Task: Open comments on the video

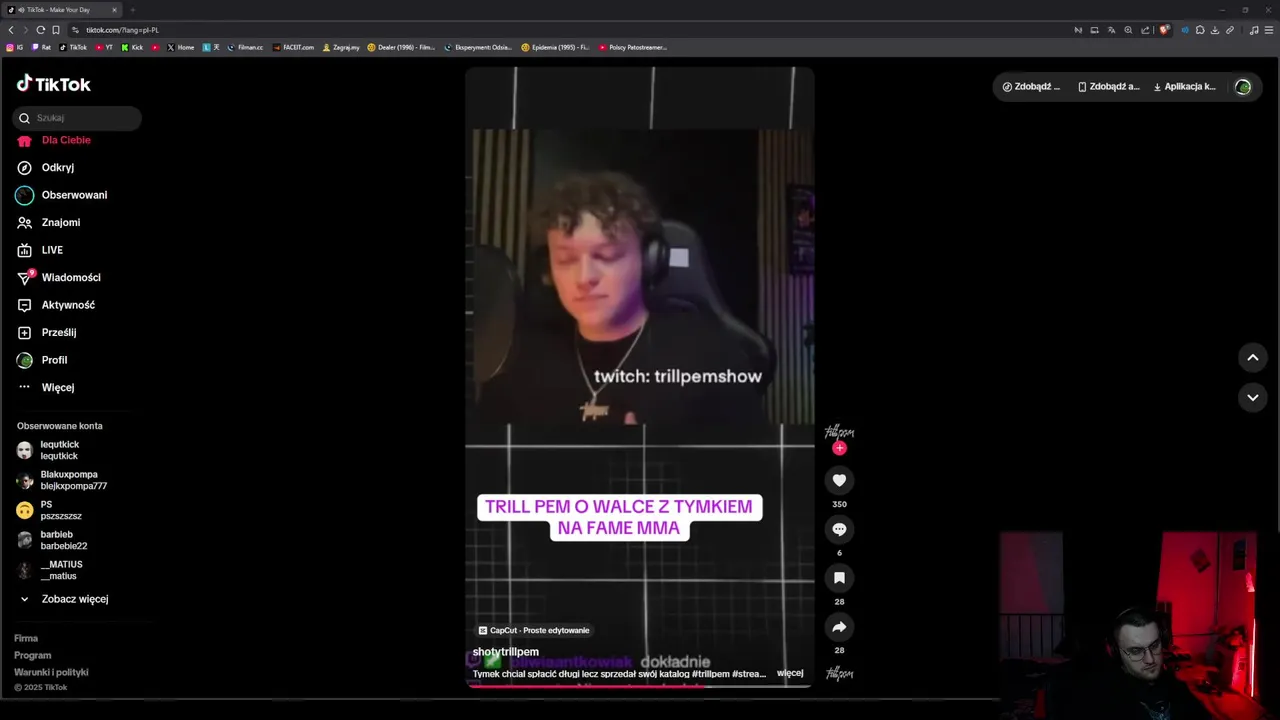Action: coord(839,529)
